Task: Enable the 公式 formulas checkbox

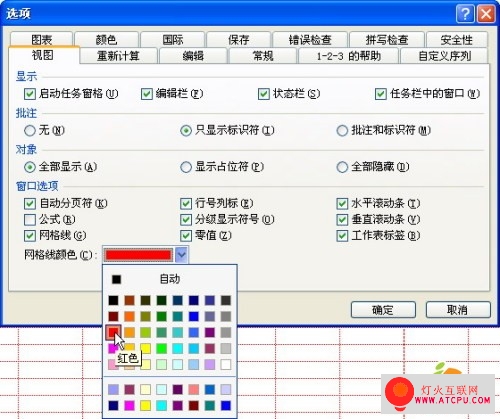Action: tap(30, 220)
